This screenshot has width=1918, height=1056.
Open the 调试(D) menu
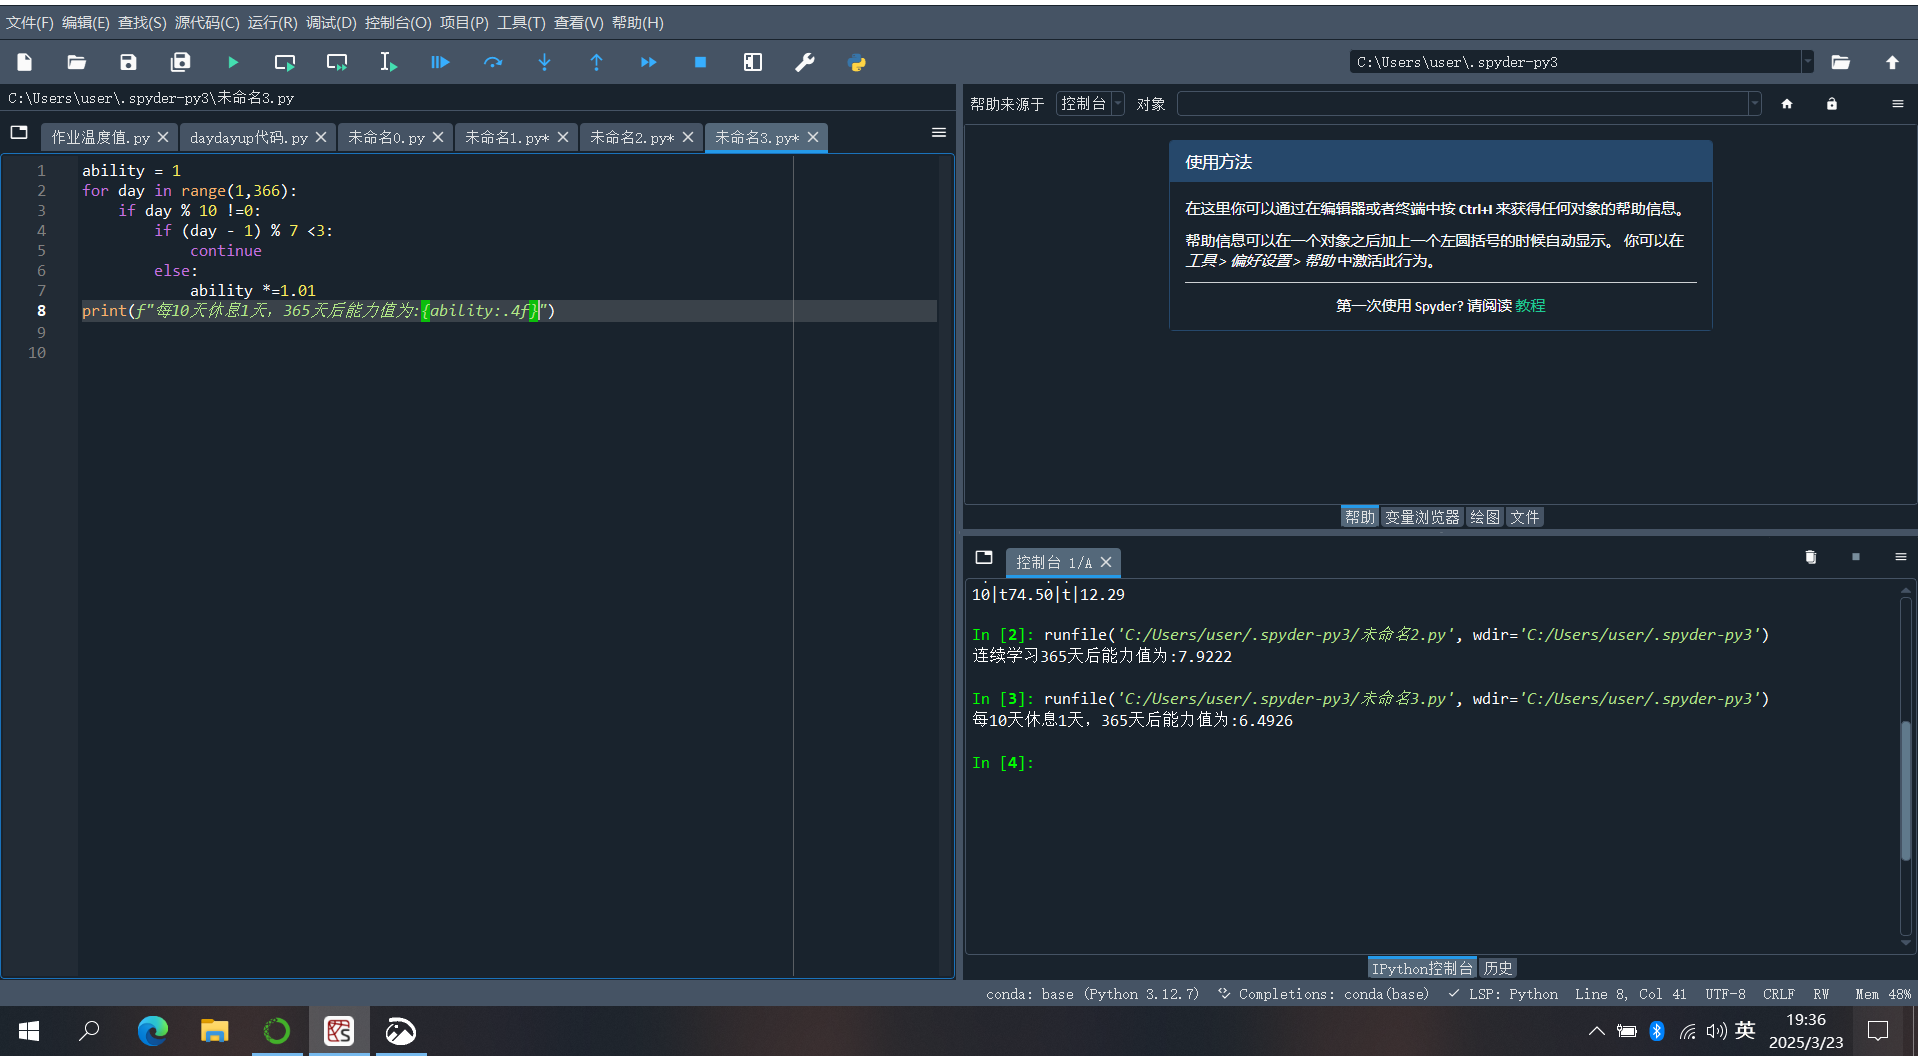click(x=331, y=22)
